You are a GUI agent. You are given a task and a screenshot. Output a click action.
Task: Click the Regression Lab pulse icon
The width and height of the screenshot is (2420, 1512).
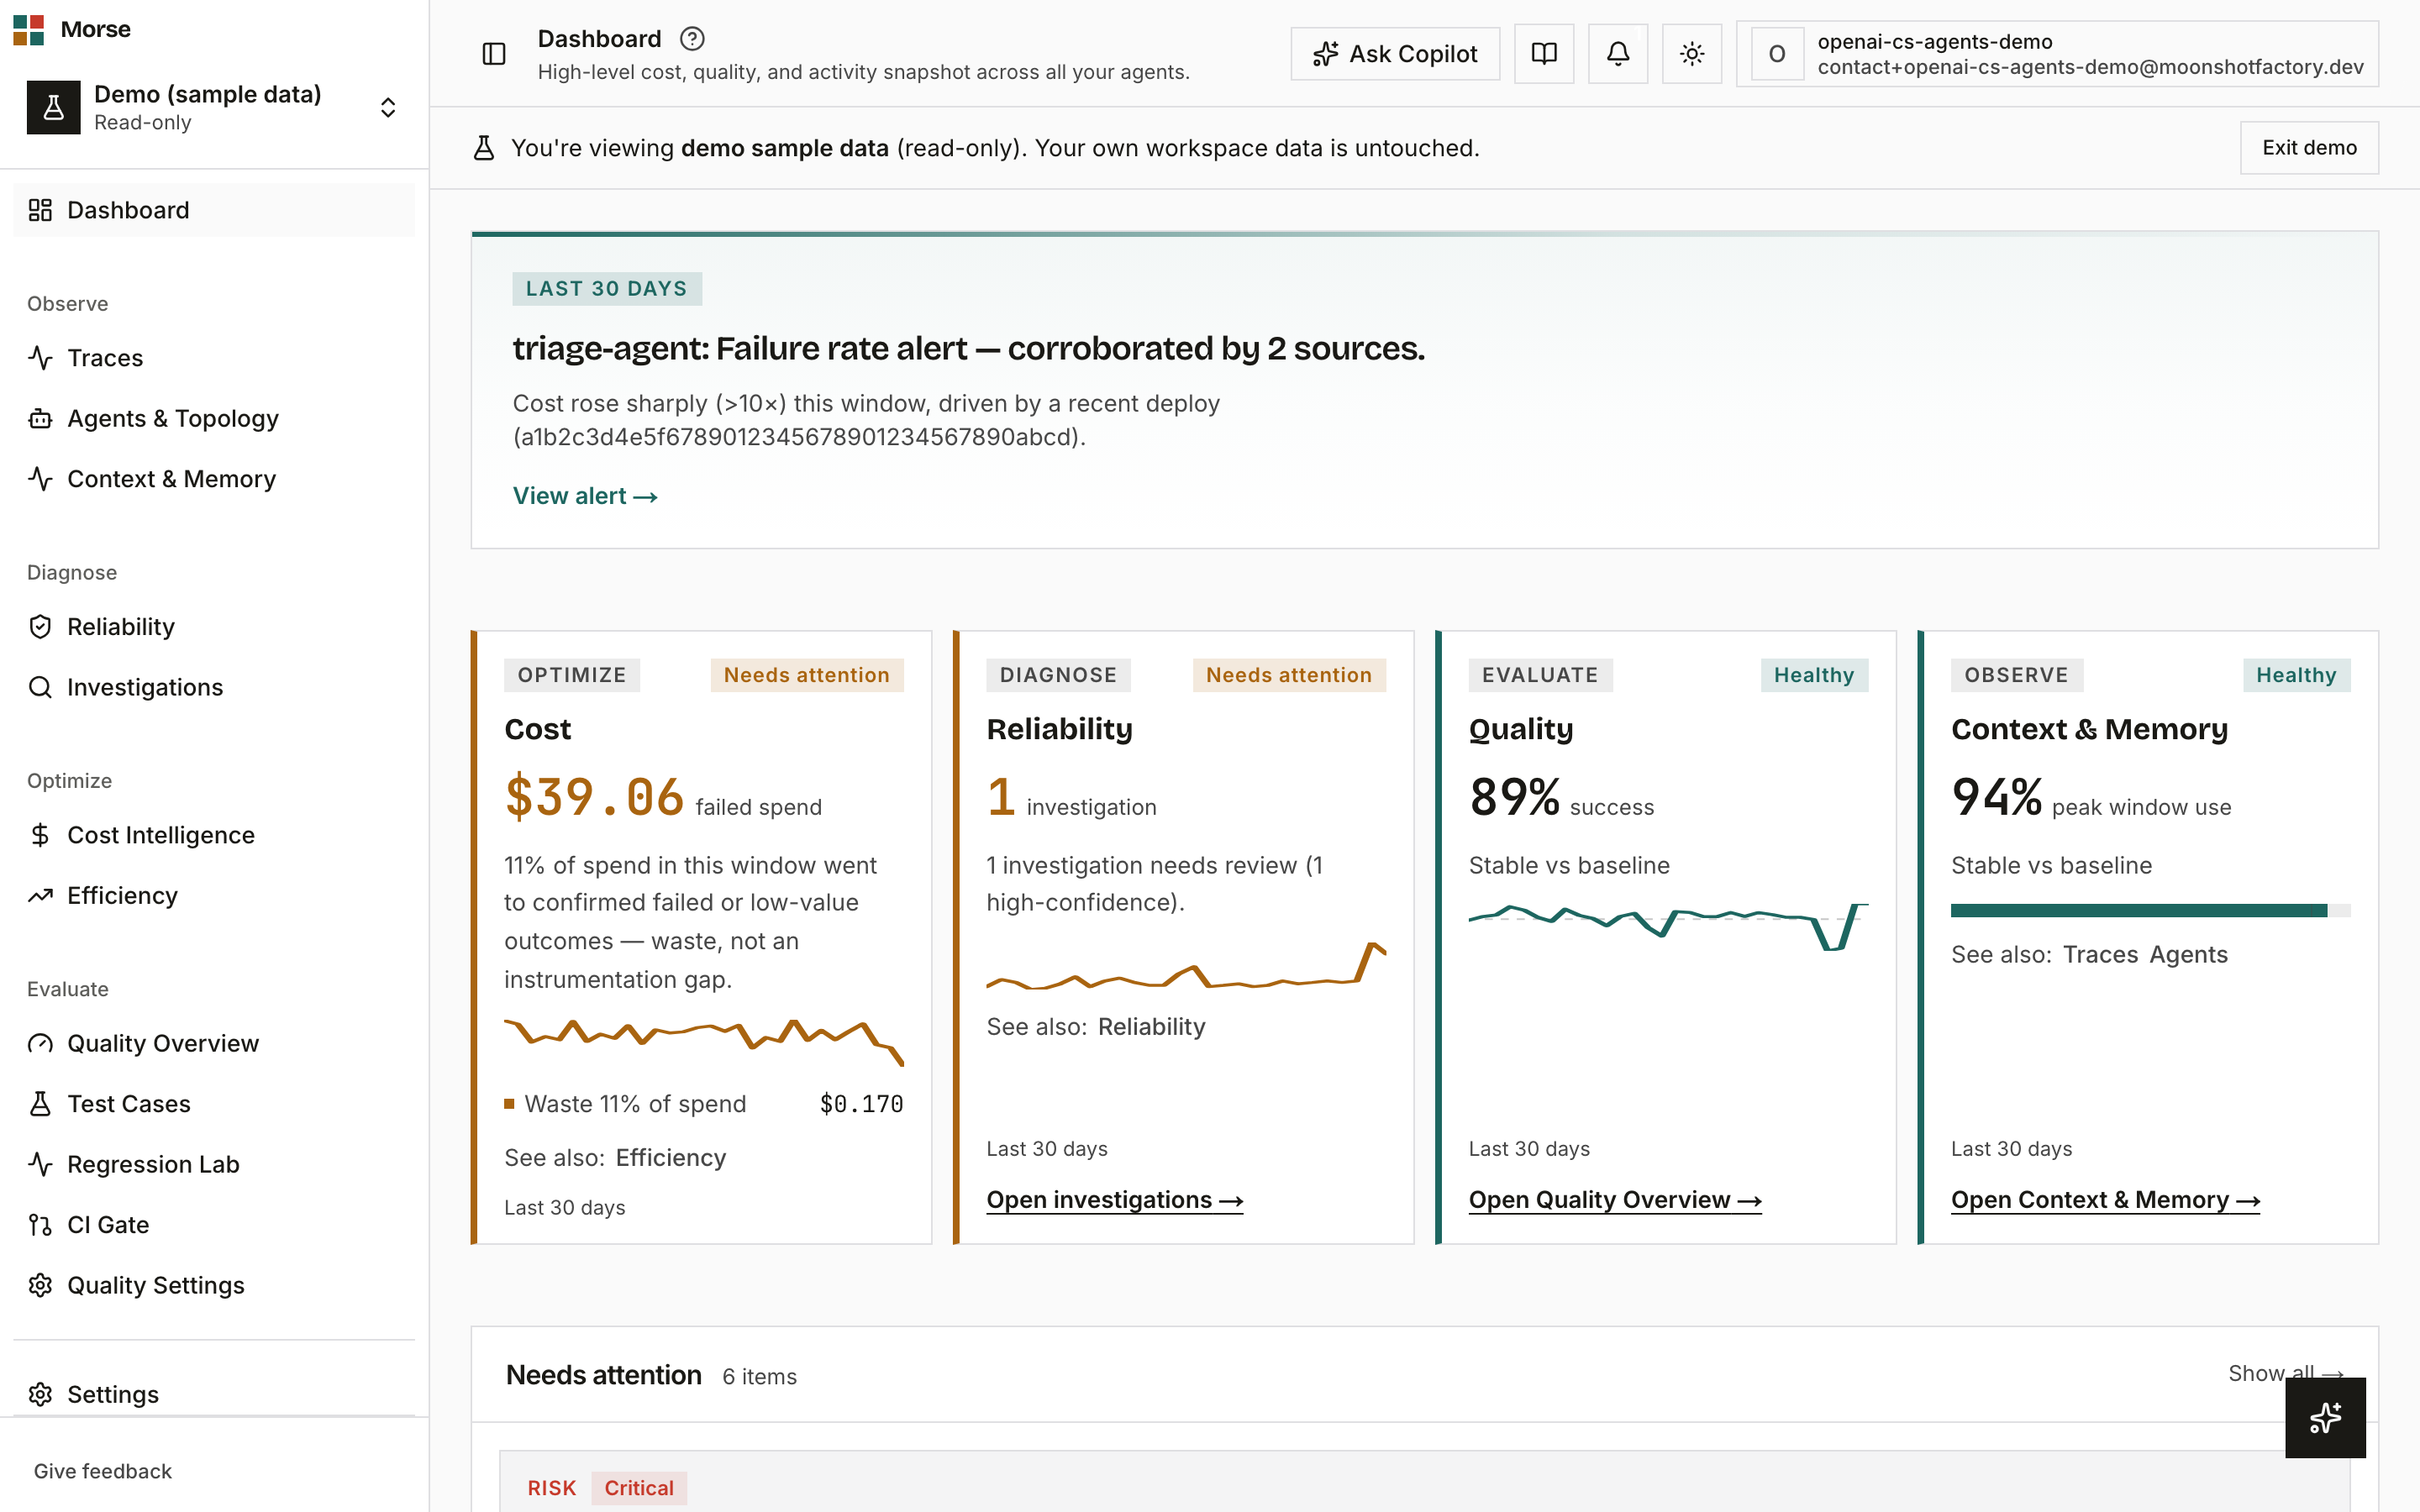40,1164
